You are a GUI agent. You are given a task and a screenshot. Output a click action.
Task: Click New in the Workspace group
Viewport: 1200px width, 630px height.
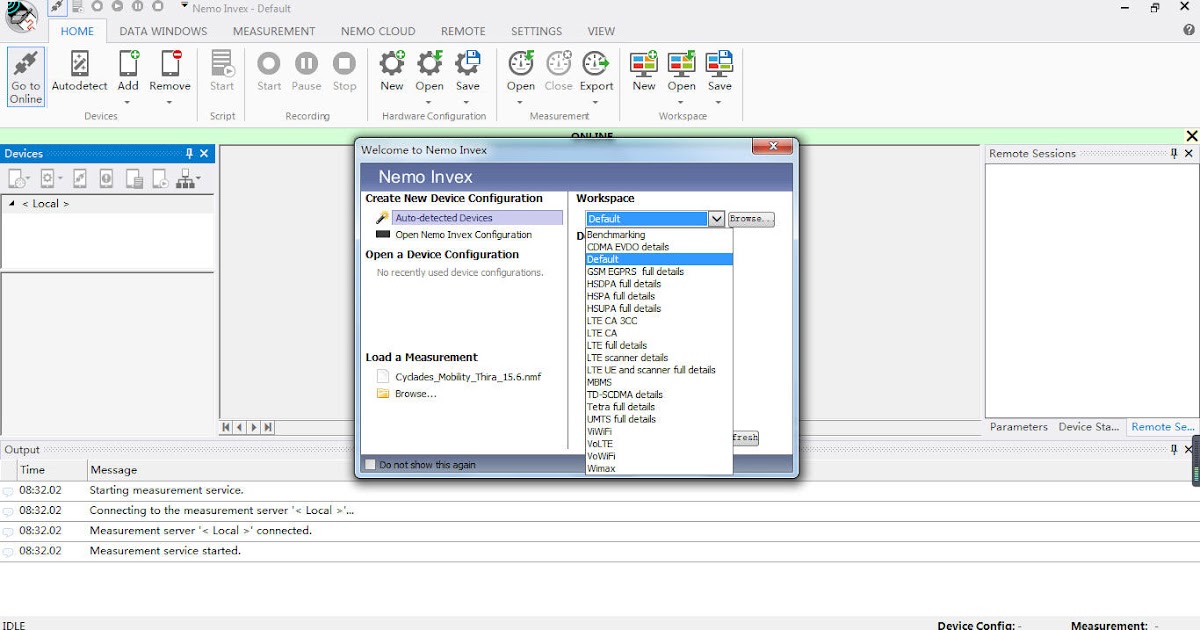pos(644,72)
